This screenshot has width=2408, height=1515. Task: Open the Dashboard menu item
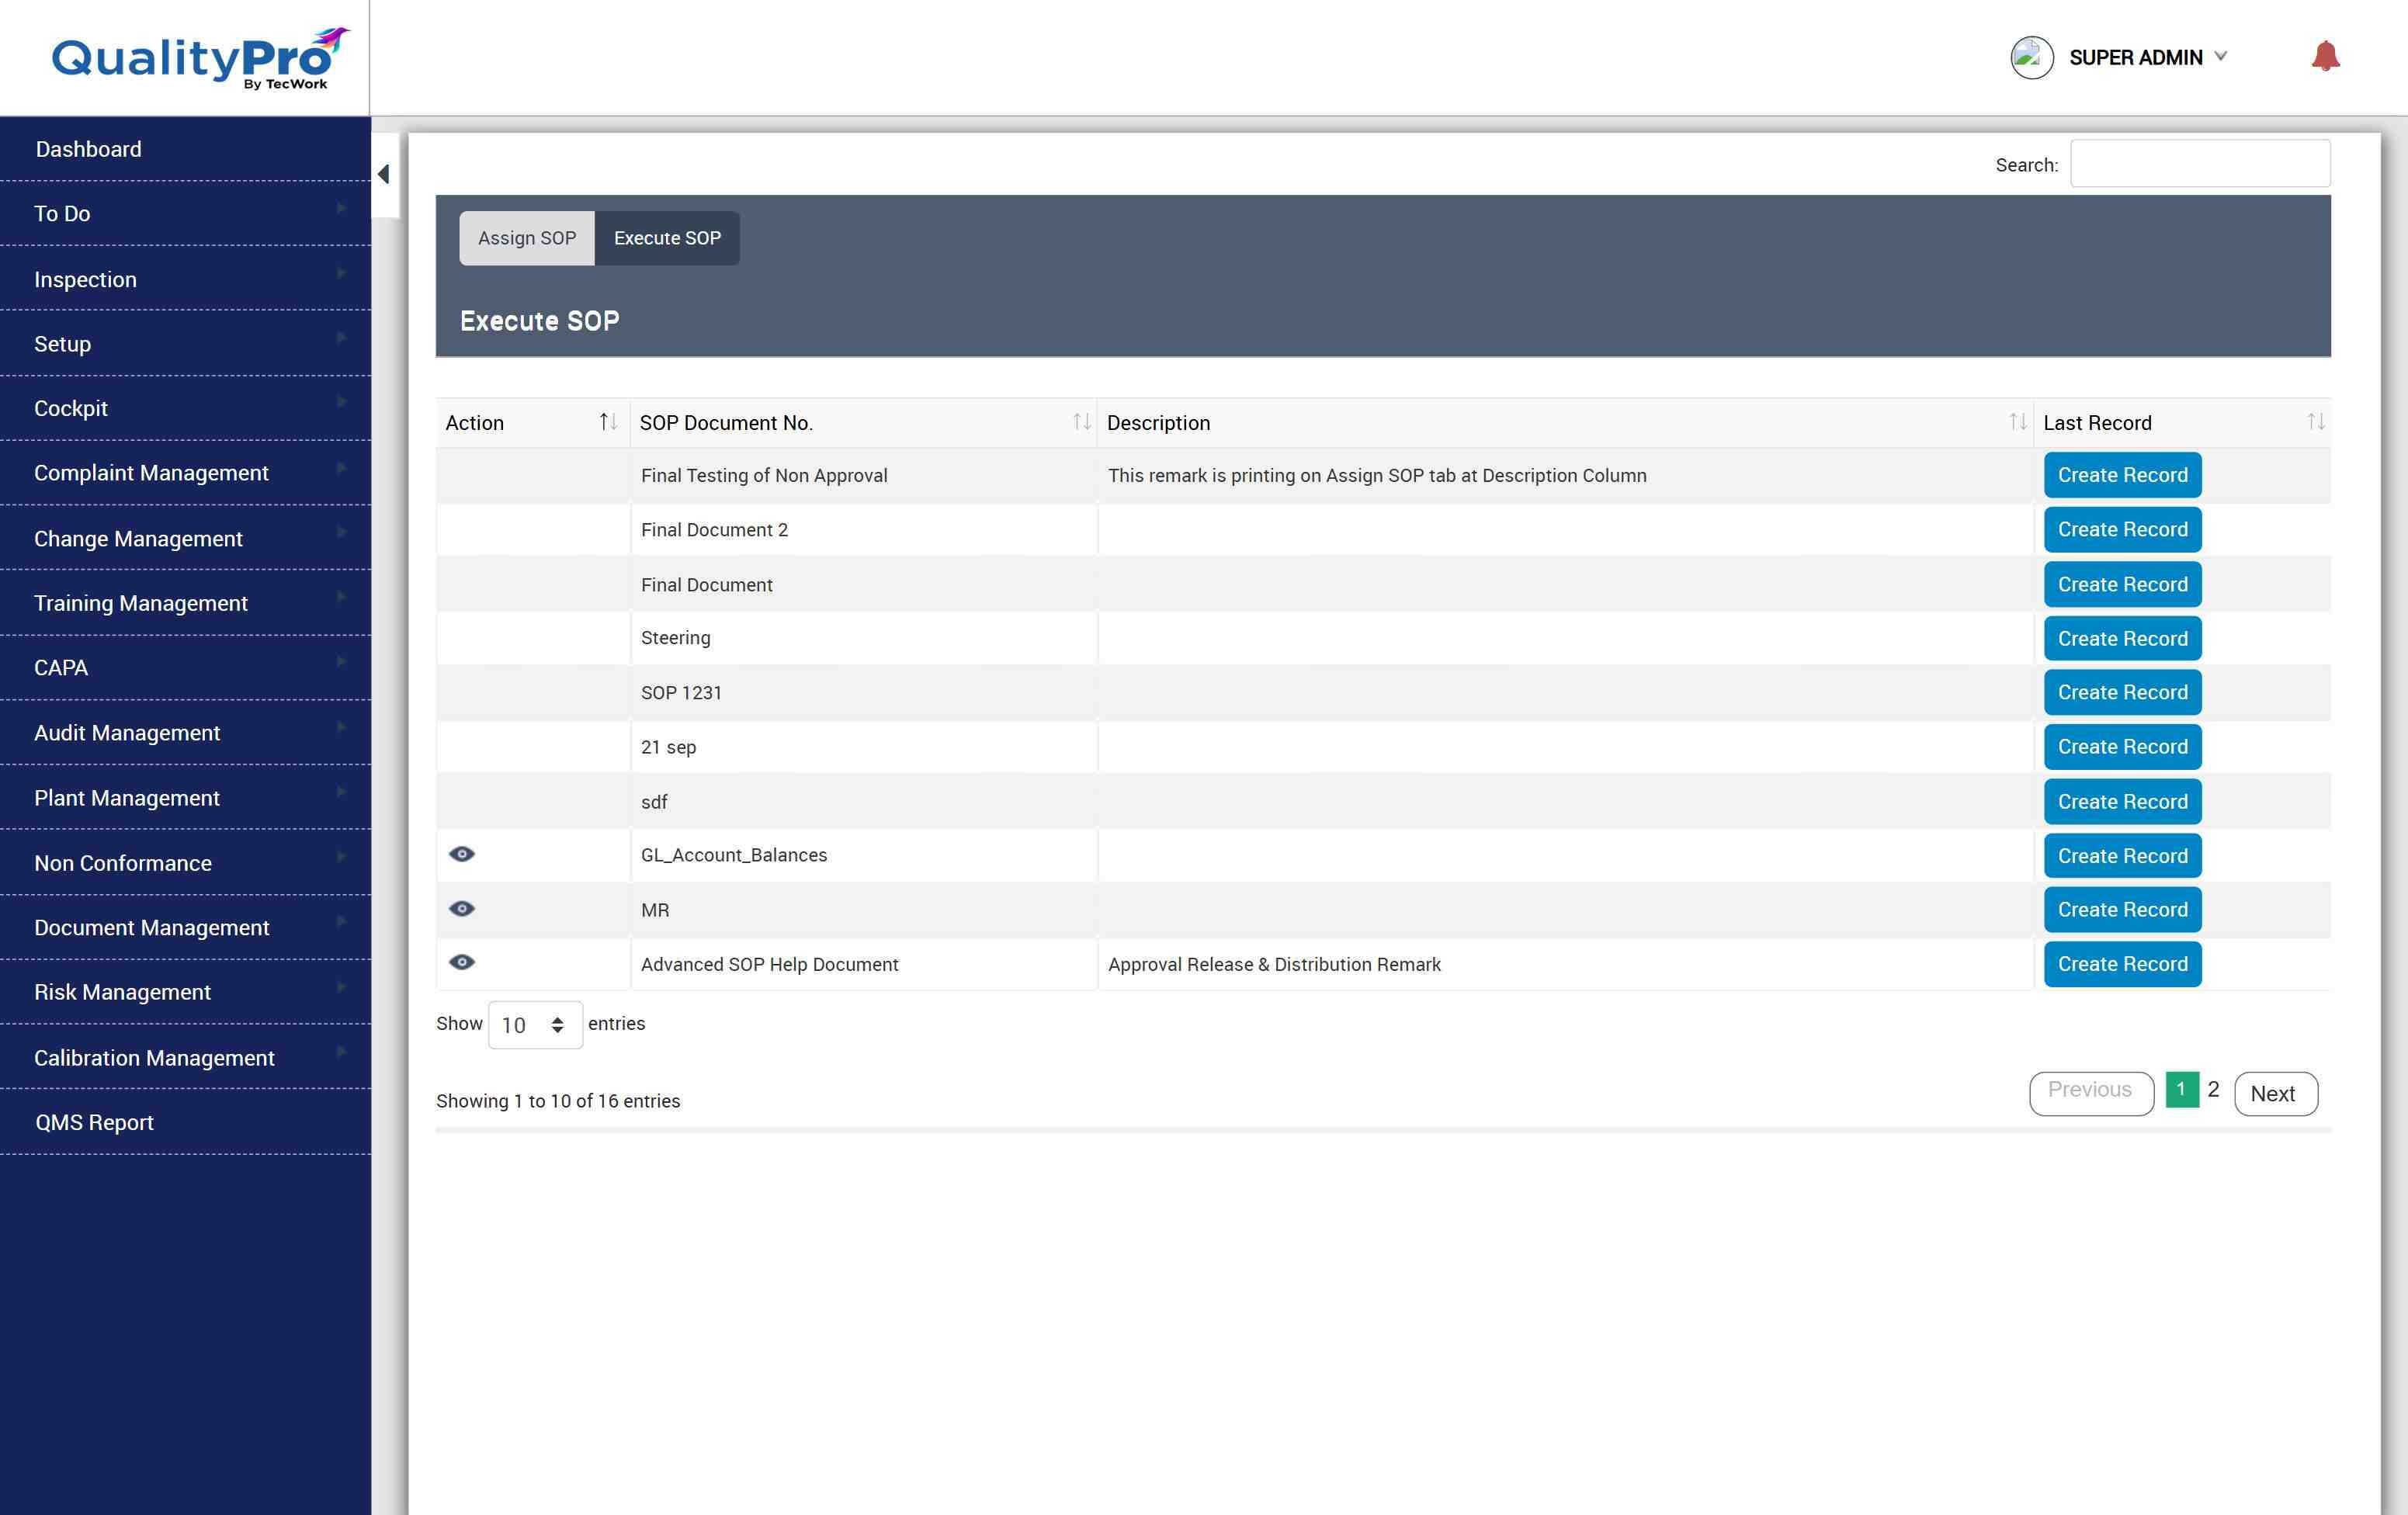click(88, 149)
